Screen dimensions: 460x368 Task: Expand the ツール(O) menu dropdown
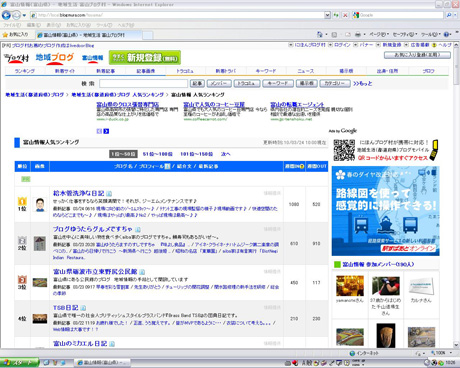(x=430, y=34)
